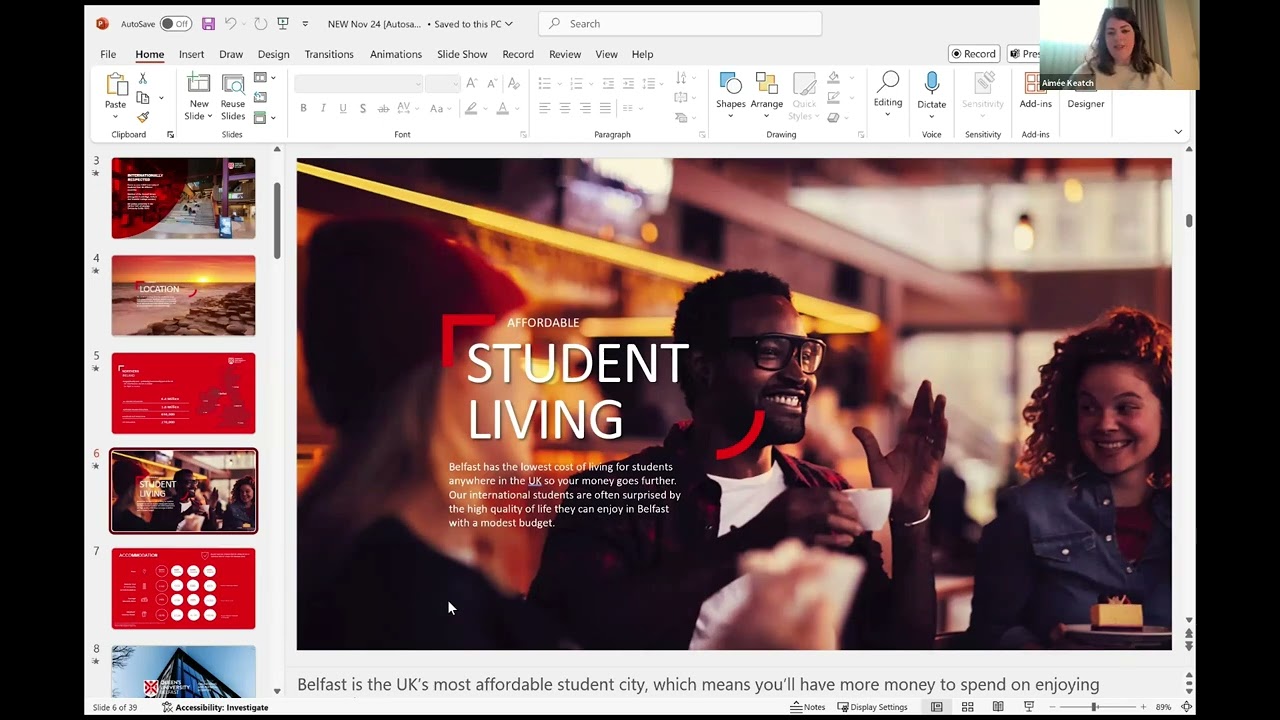1280x720 pixels.
Task: Fit slide to current window
Action: (x=1186, y=707)
